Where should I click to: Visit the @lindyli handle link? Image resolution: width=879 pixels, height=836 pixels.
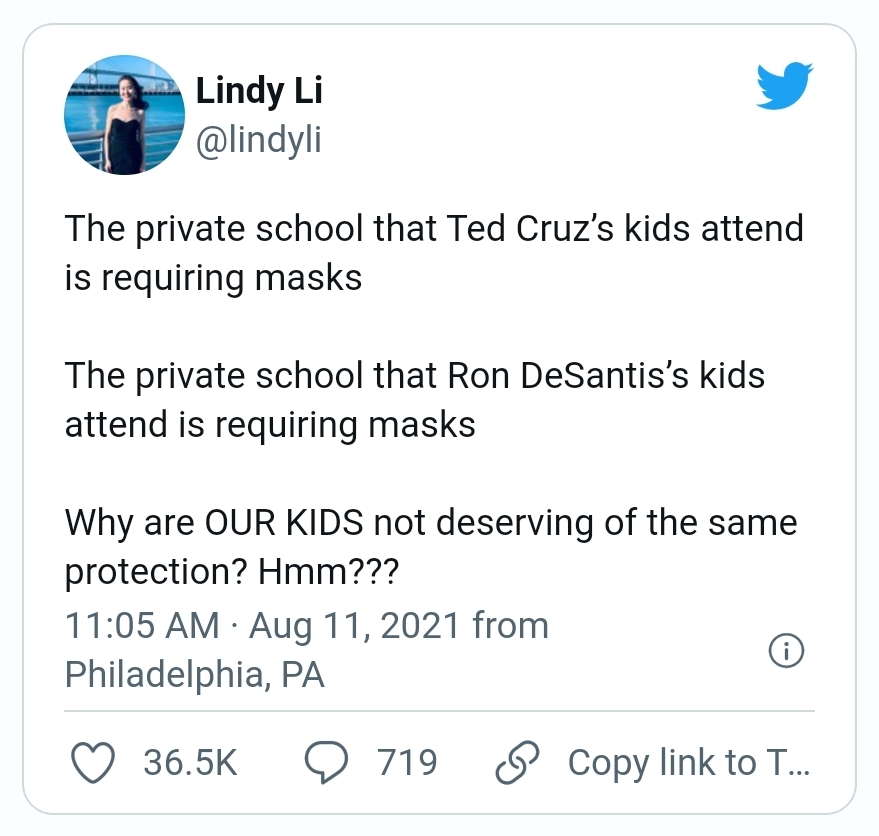(x=258, y=140)
